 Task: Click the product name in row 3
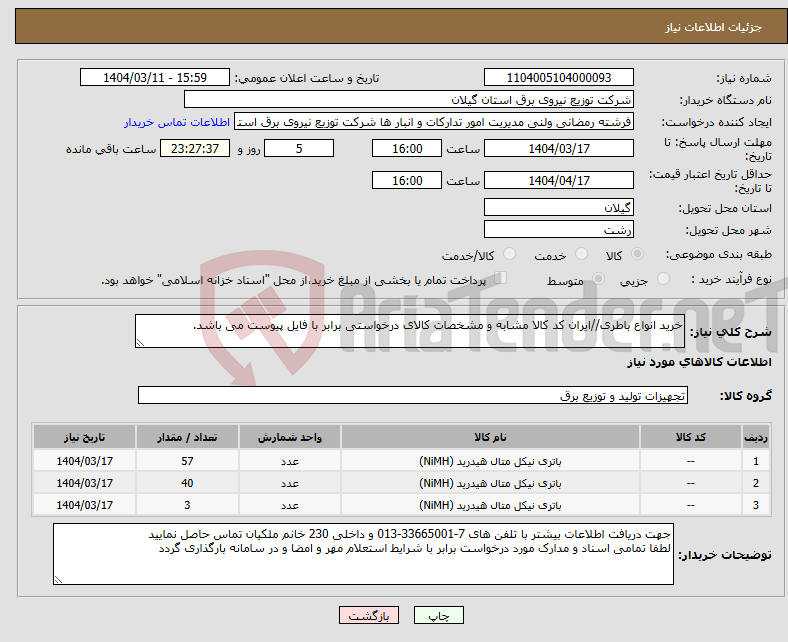click(490, 505)
